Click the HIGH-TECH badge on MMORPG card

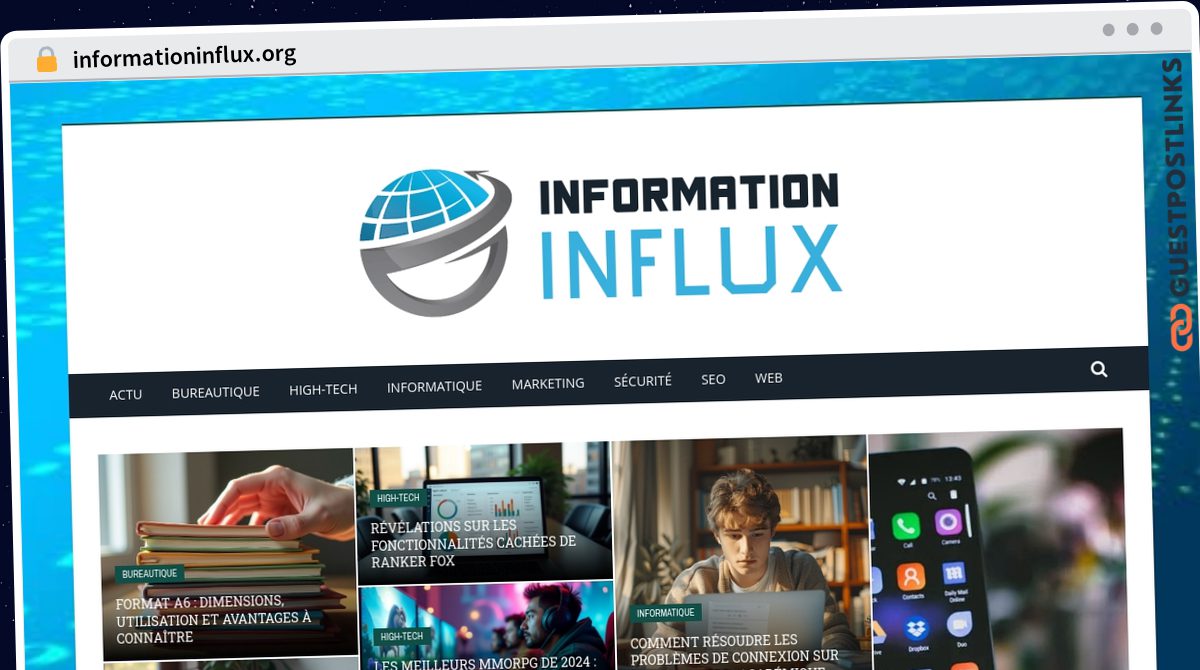pyautogui.click(x=402, y=636)
